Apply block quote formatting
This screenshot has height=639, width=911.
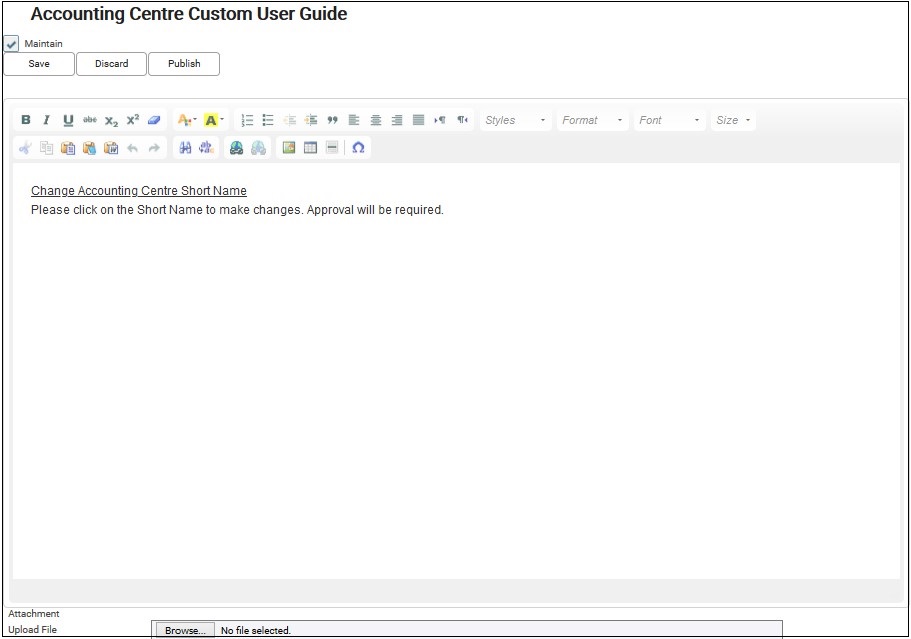[x=332, y=120]
